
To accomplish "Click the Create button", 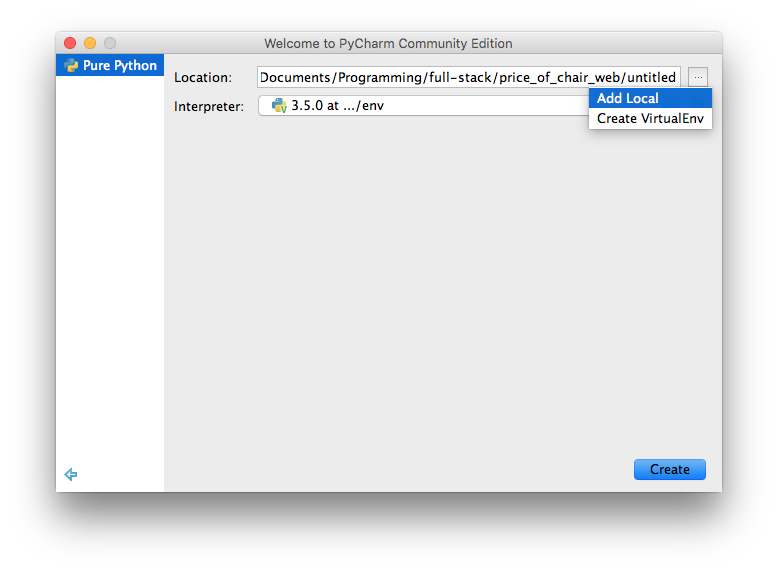I will click(669, 469).
